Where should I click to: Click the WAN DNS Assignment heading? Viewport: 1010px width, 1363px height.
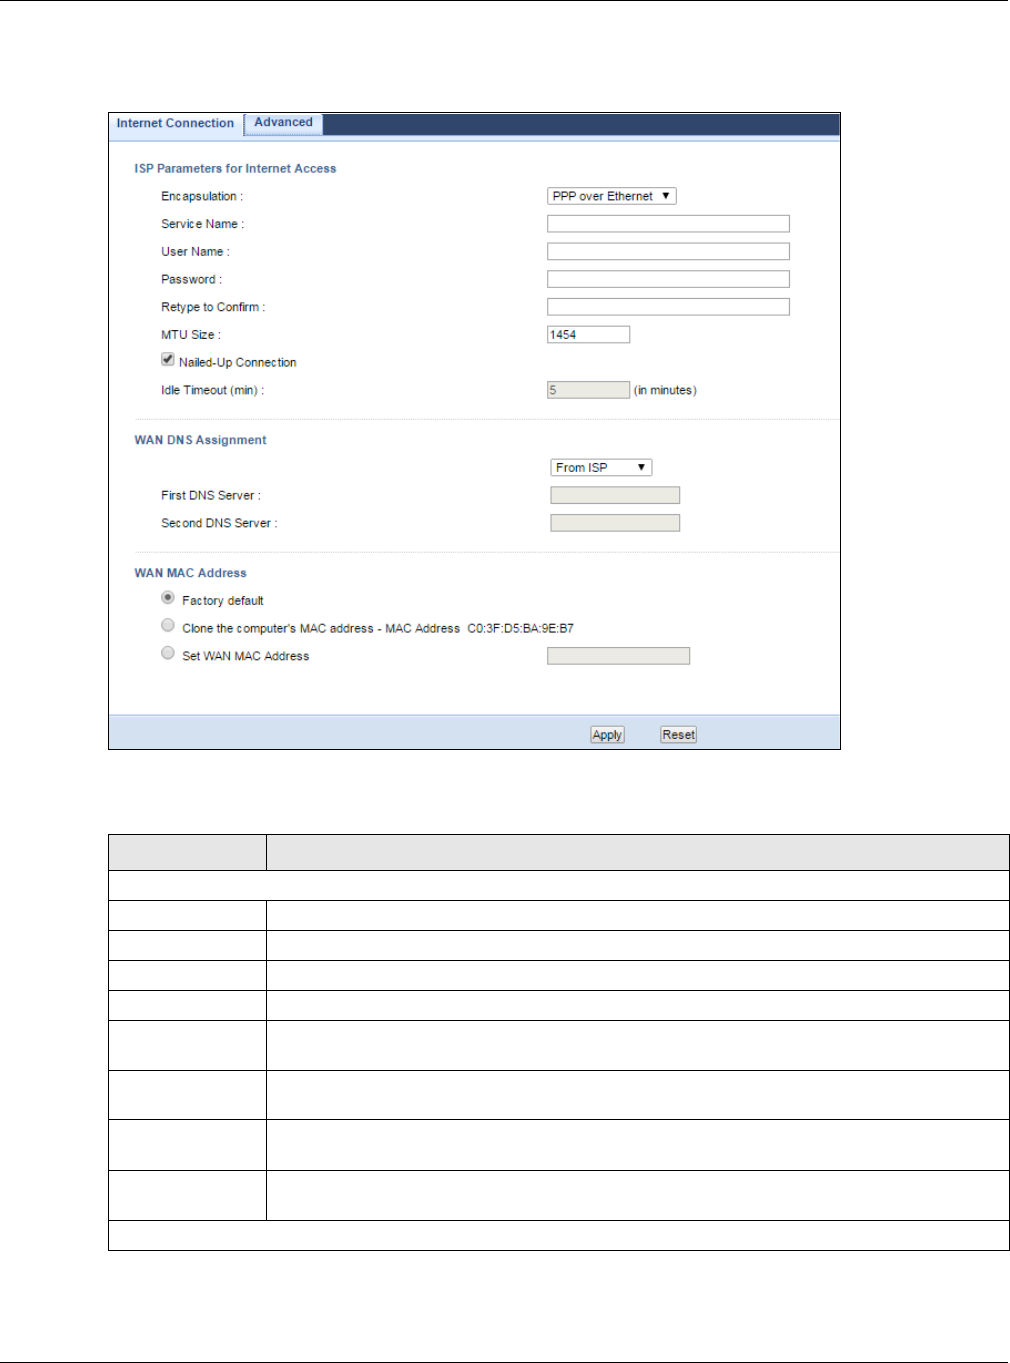tap(200, 440)
